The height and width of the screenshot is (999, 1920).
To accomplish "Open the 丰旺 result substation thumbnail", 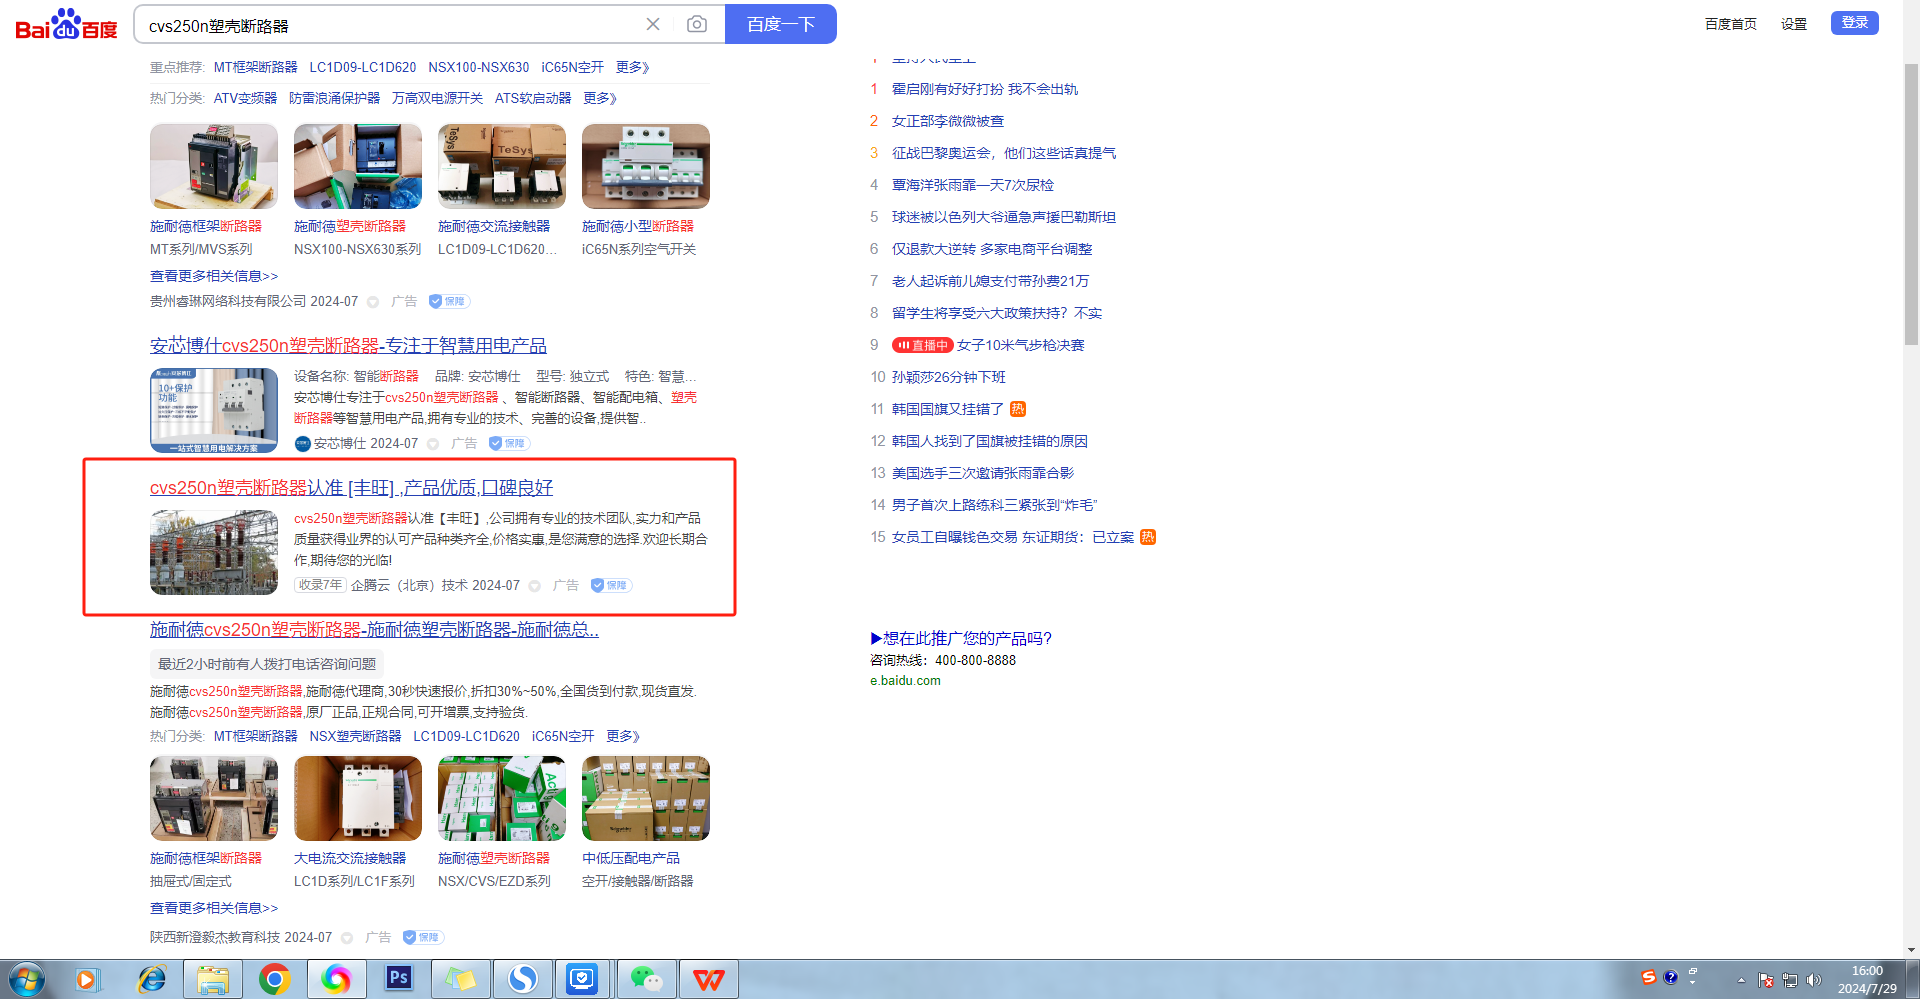I will click(x=214, y=553).
